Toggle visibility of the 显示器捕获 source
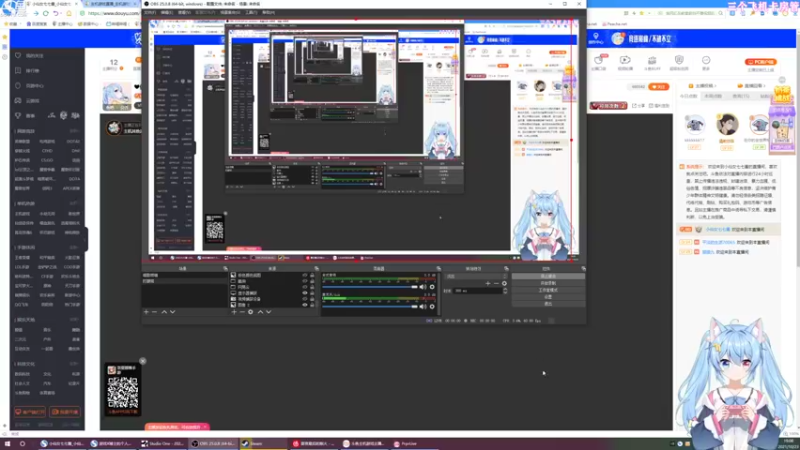This screenshot has height=450, width=800. (x=305, y=293)
